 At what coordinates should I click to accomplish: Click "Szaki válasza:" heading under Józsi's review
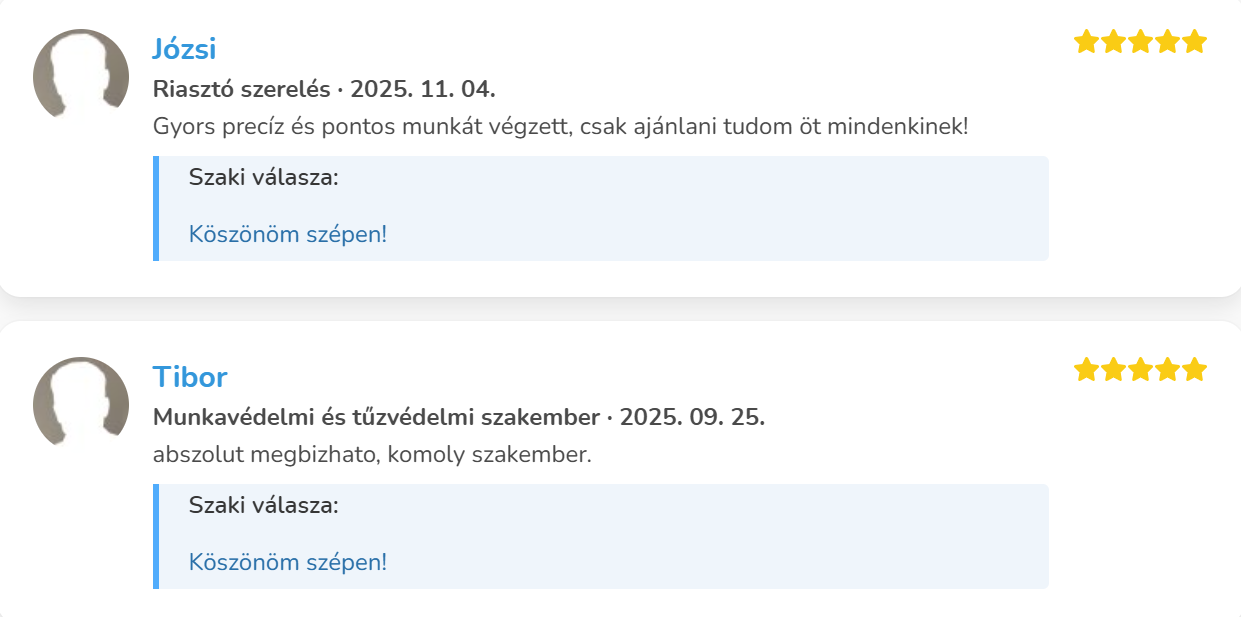coord(264,178)
